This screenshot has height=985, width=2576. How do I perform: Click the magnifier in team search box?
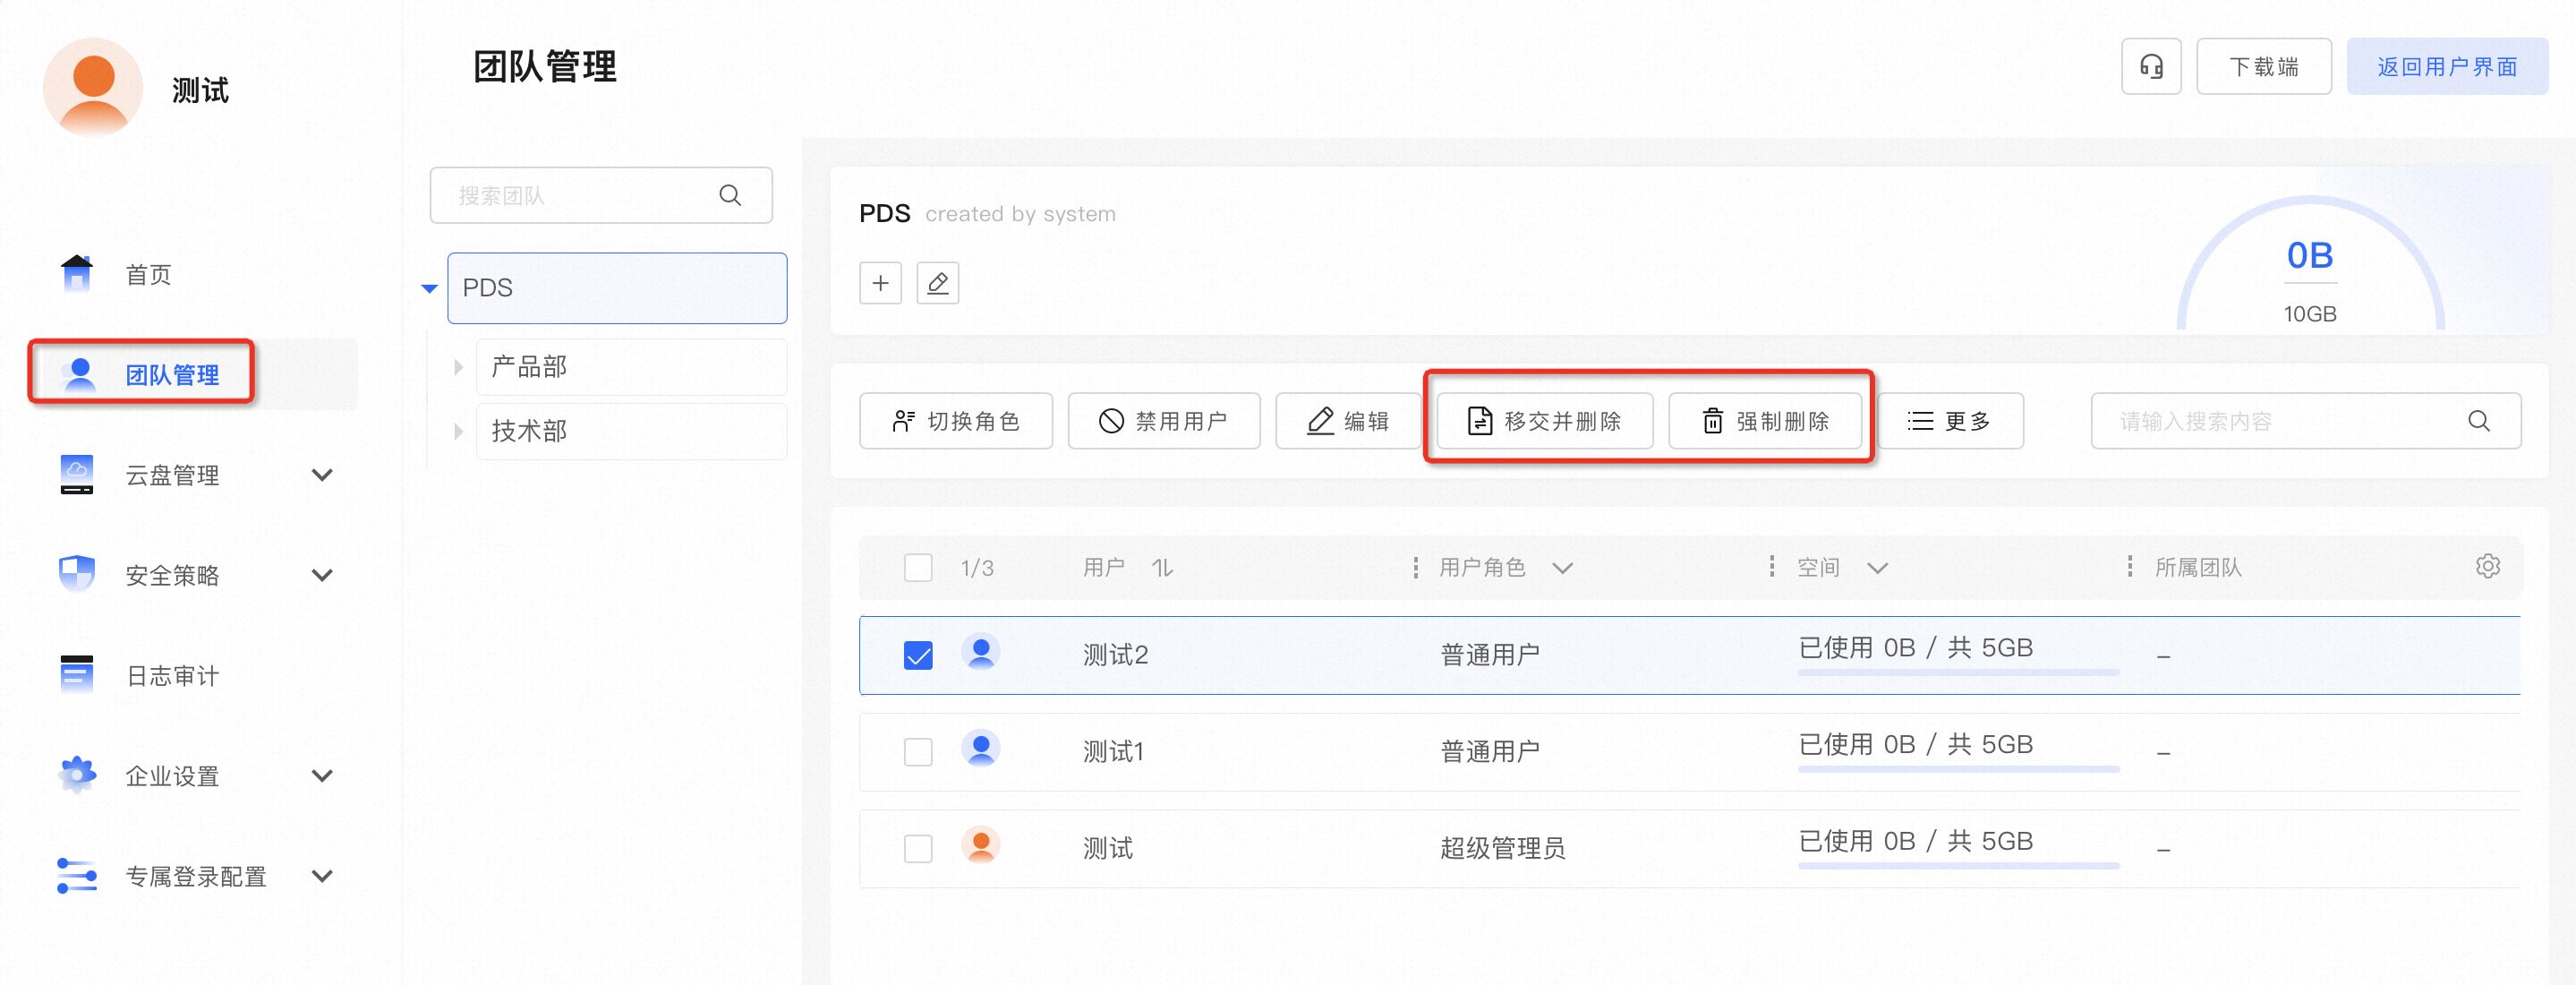(730, 195)
